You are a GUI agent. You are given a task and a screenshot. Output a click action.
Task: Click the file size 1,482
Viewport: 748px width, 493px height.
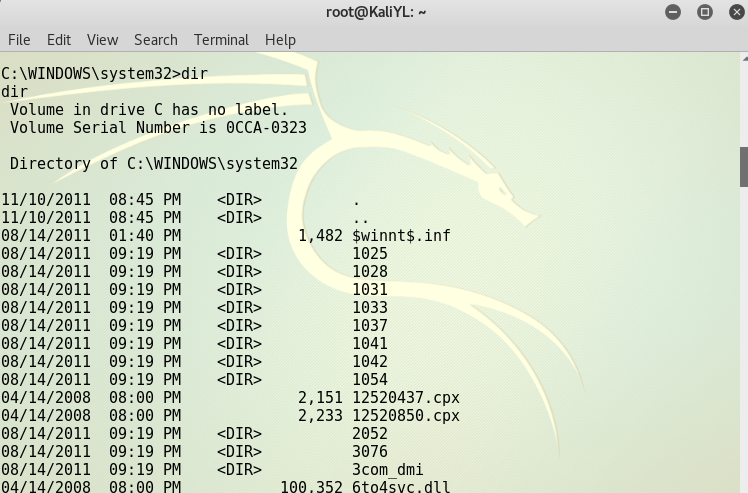pos(320,235)
